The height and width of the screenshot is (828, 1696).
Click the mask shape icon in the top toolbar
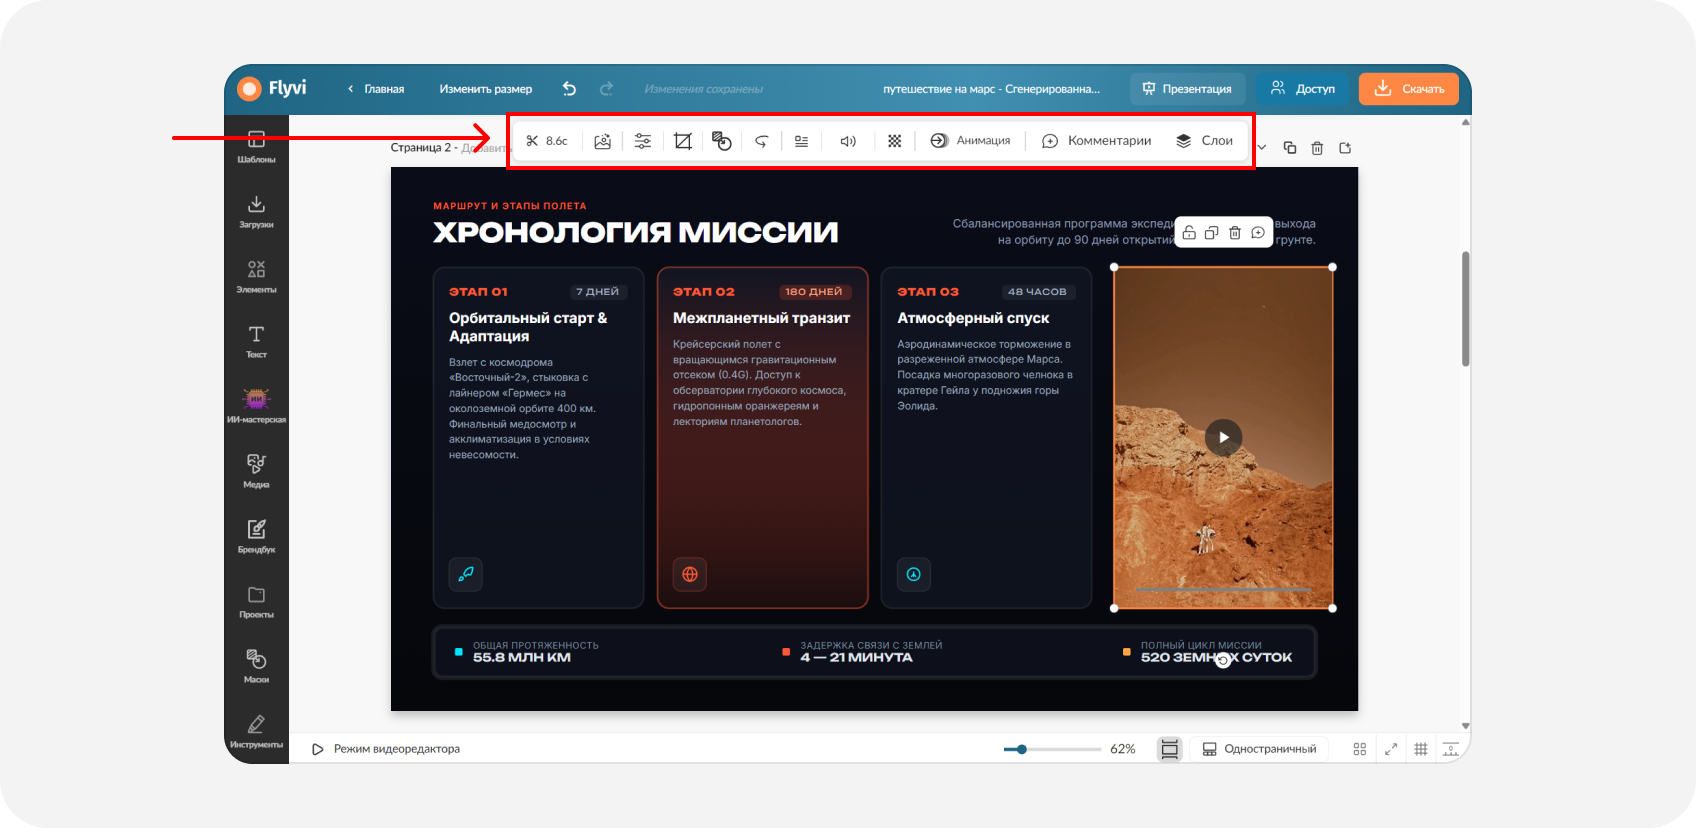pos(722,141)
